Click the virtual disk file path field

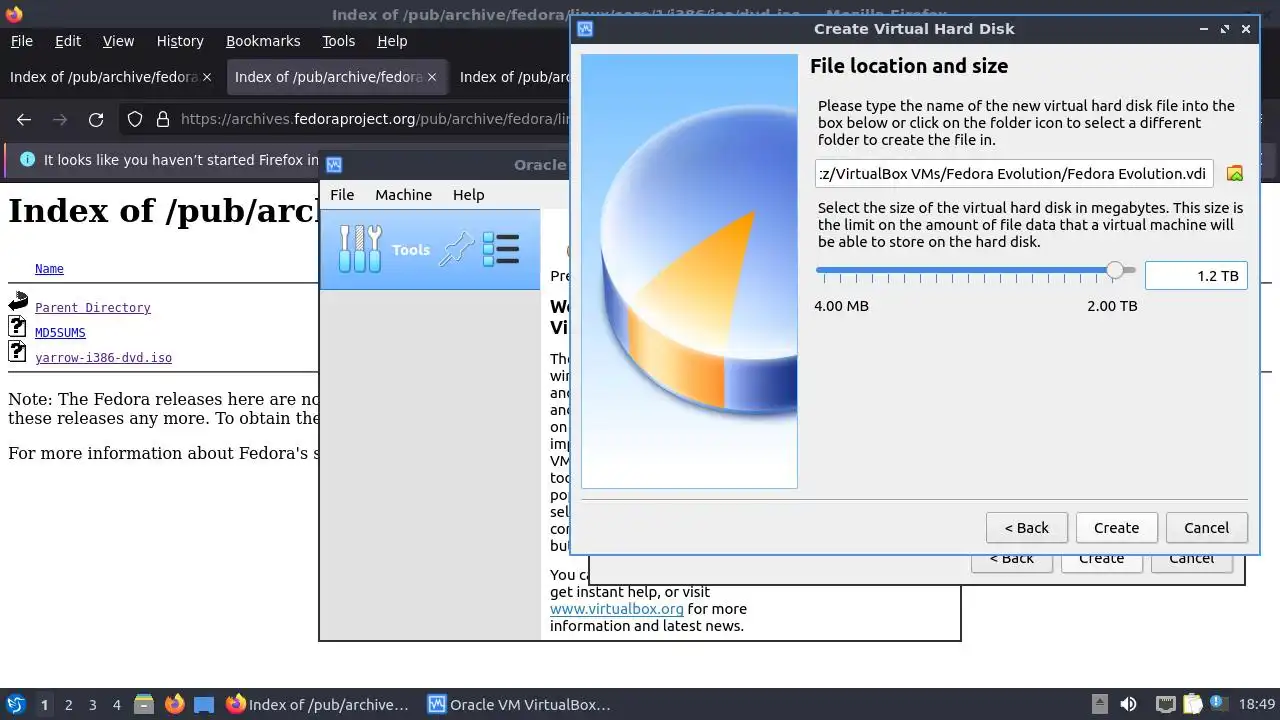[1014, 173]
